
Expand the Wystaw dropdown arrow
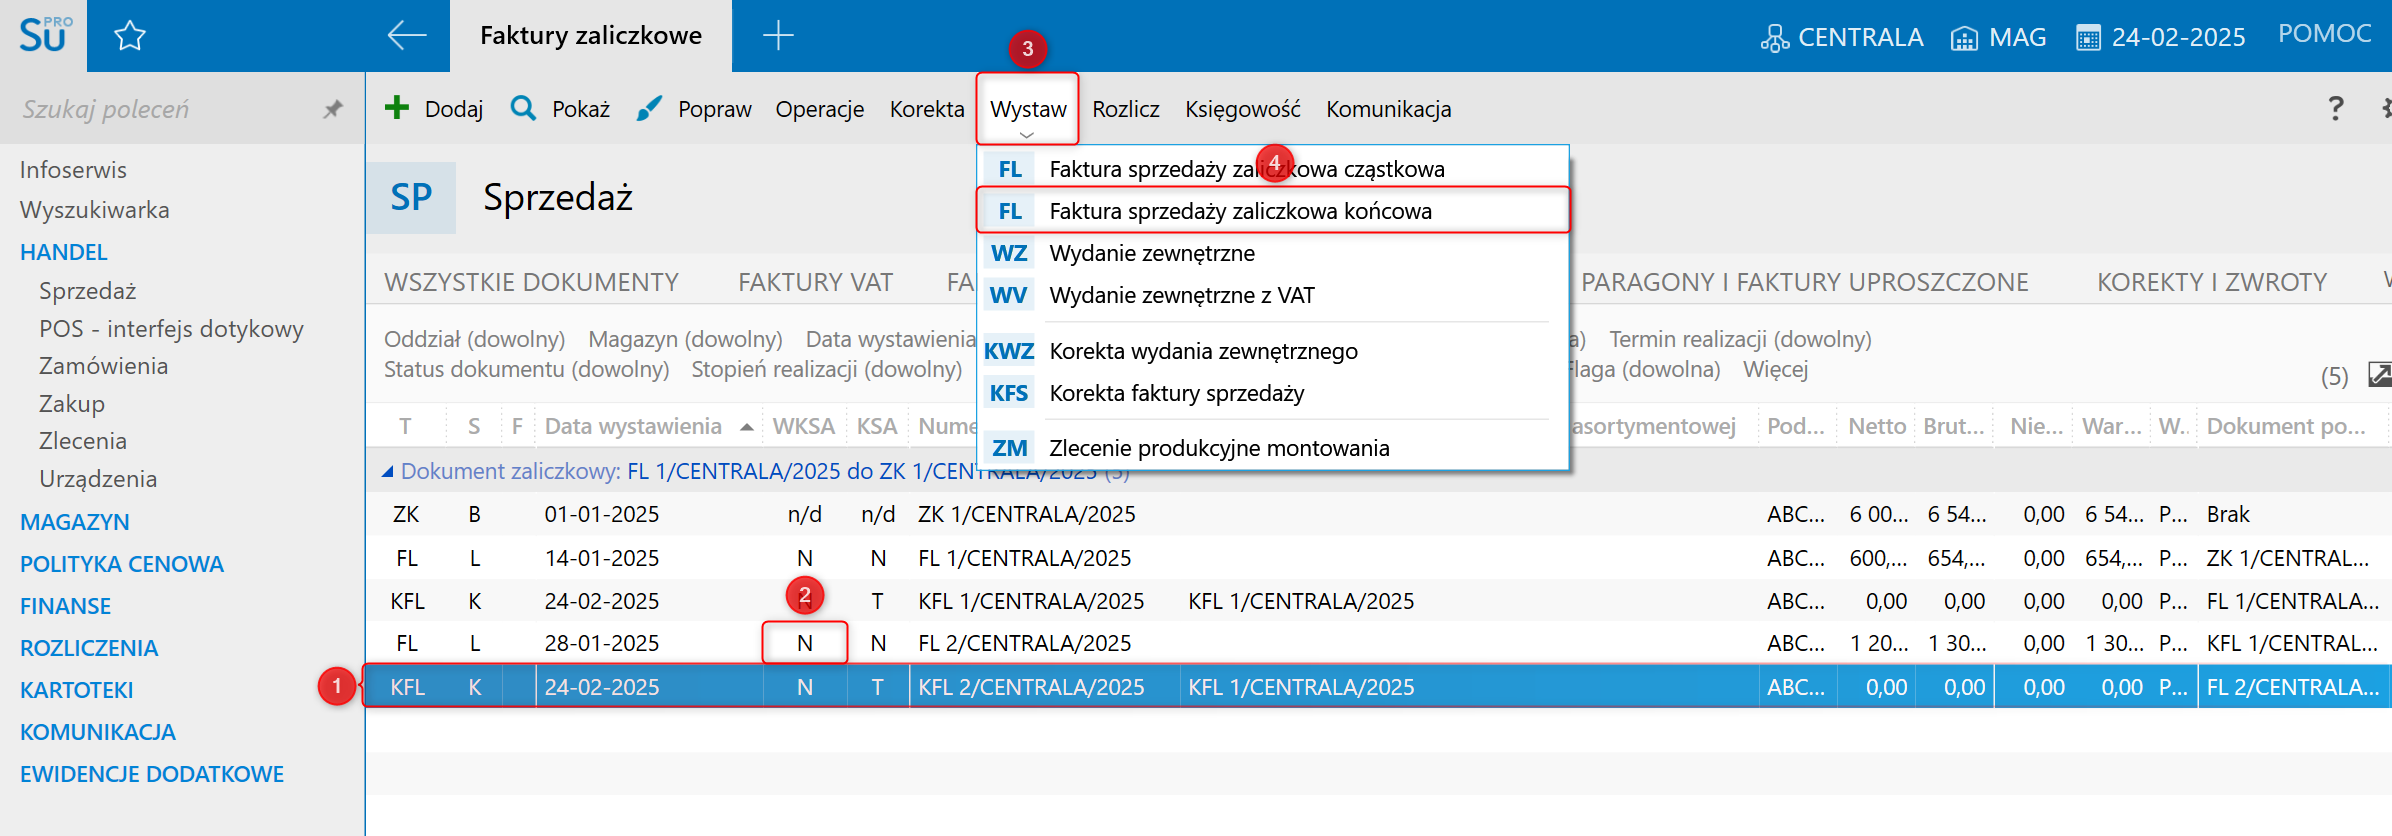point(1026,135)
